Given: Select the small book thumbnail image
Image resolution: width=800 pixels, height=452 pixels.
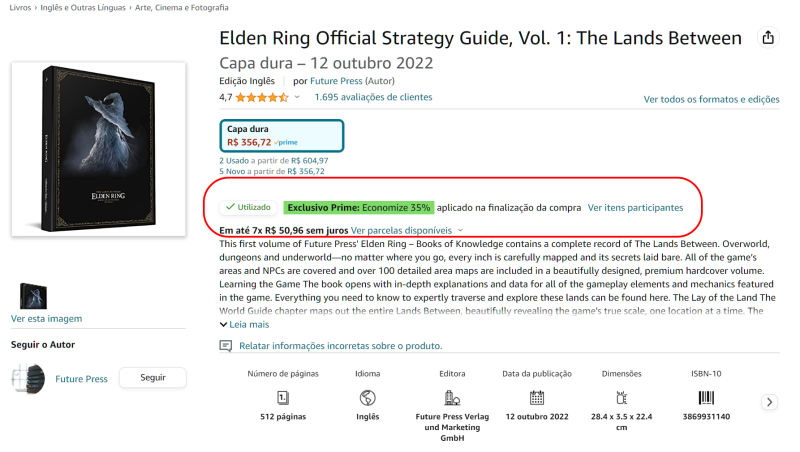Looking at the screenshot, I should [x=35, y=296].
